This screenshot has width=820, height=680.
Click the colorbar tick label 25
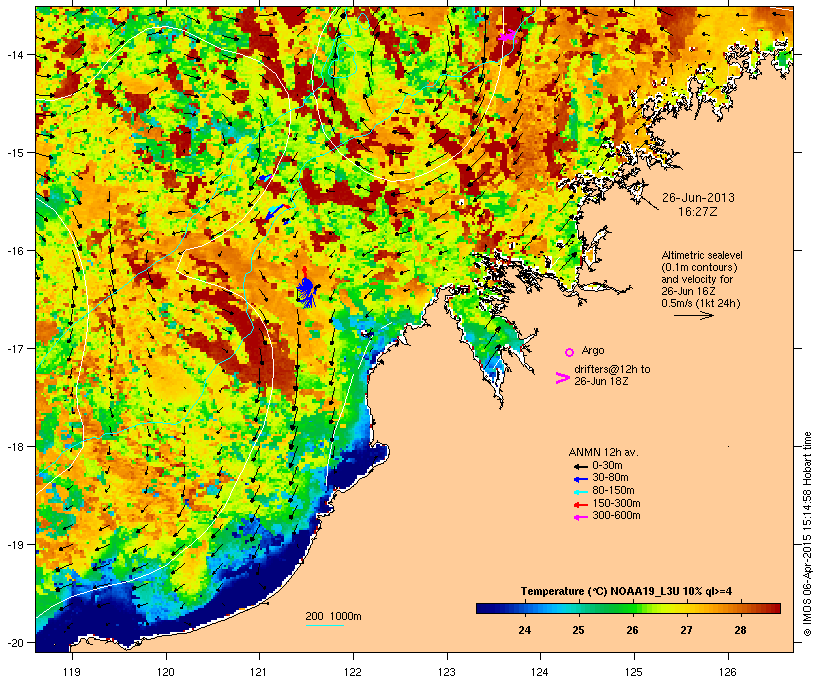coord(578,630)
